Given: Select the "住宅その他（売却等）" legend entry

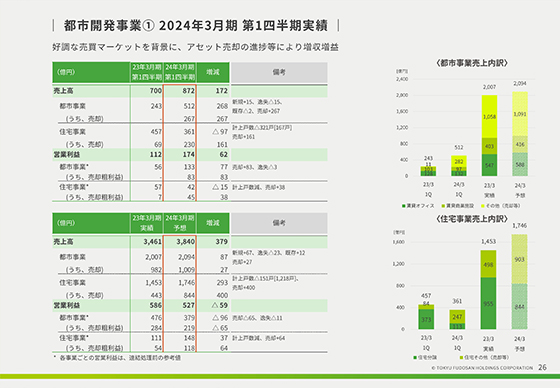Looking at the screenshot, I should 484,357.
